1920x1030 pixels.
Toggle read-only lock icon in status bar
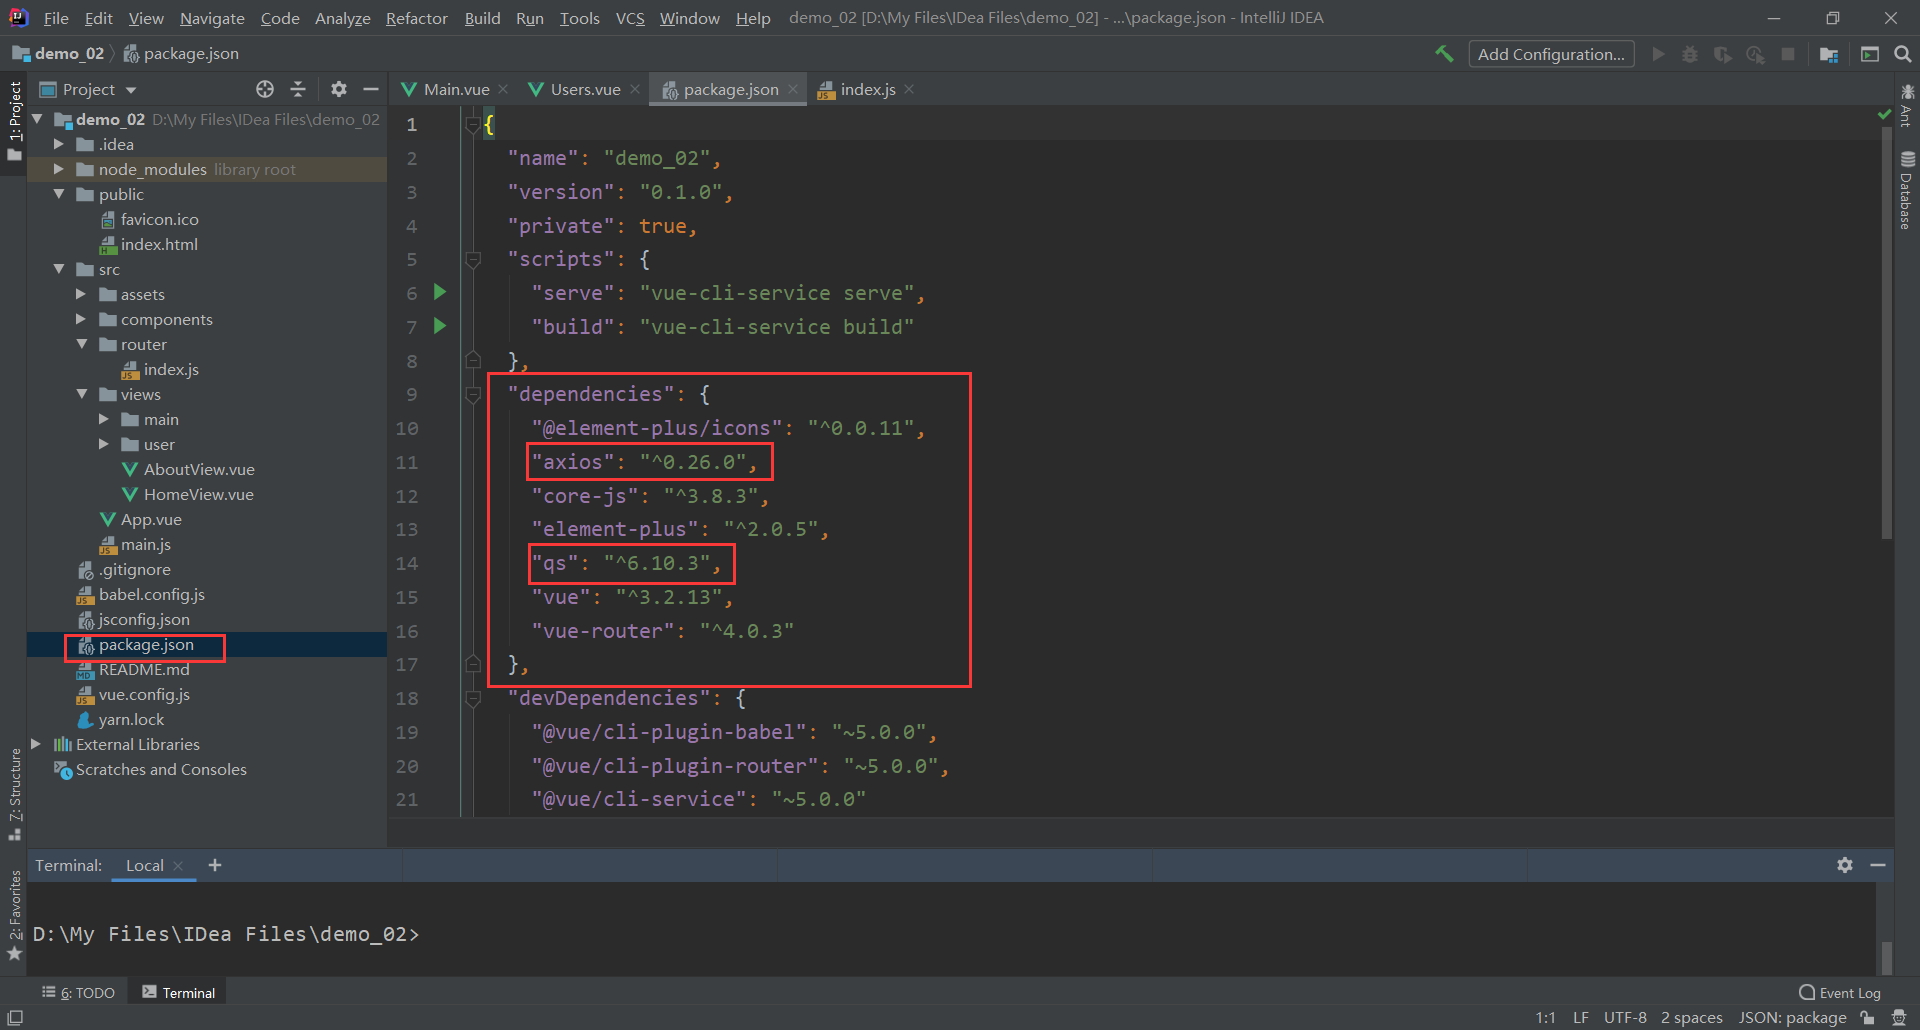pos(1867,1018)
